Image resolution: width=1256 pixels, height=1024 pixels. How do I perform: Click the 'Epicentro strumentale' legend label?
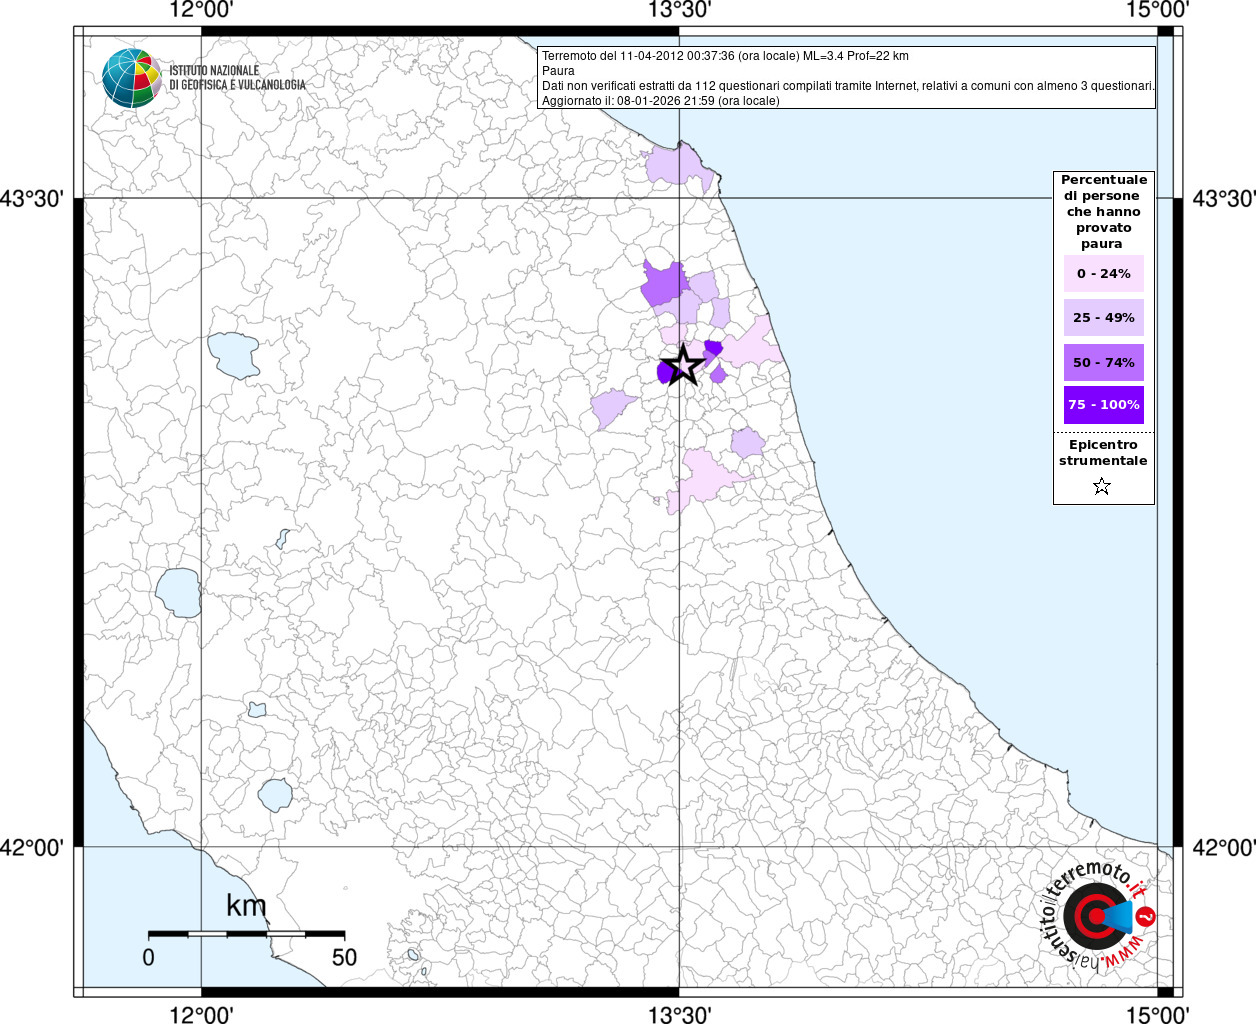(1103, 453)
